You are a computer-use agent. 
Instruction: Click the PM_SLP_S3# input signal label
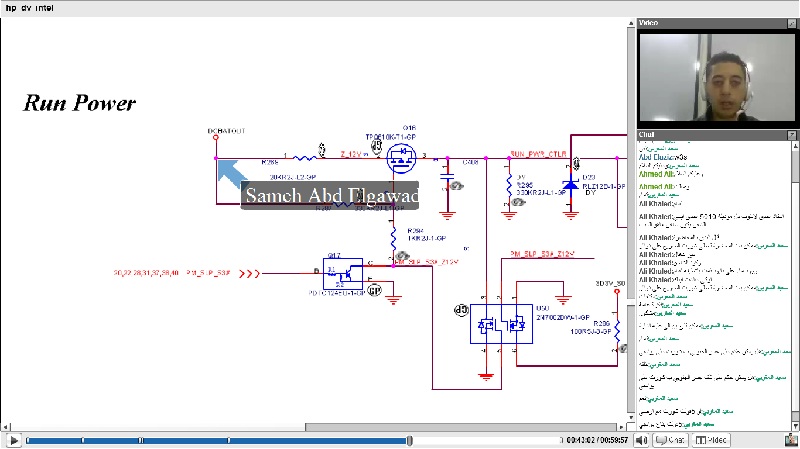pyautogui.click(x=208, y=273)
